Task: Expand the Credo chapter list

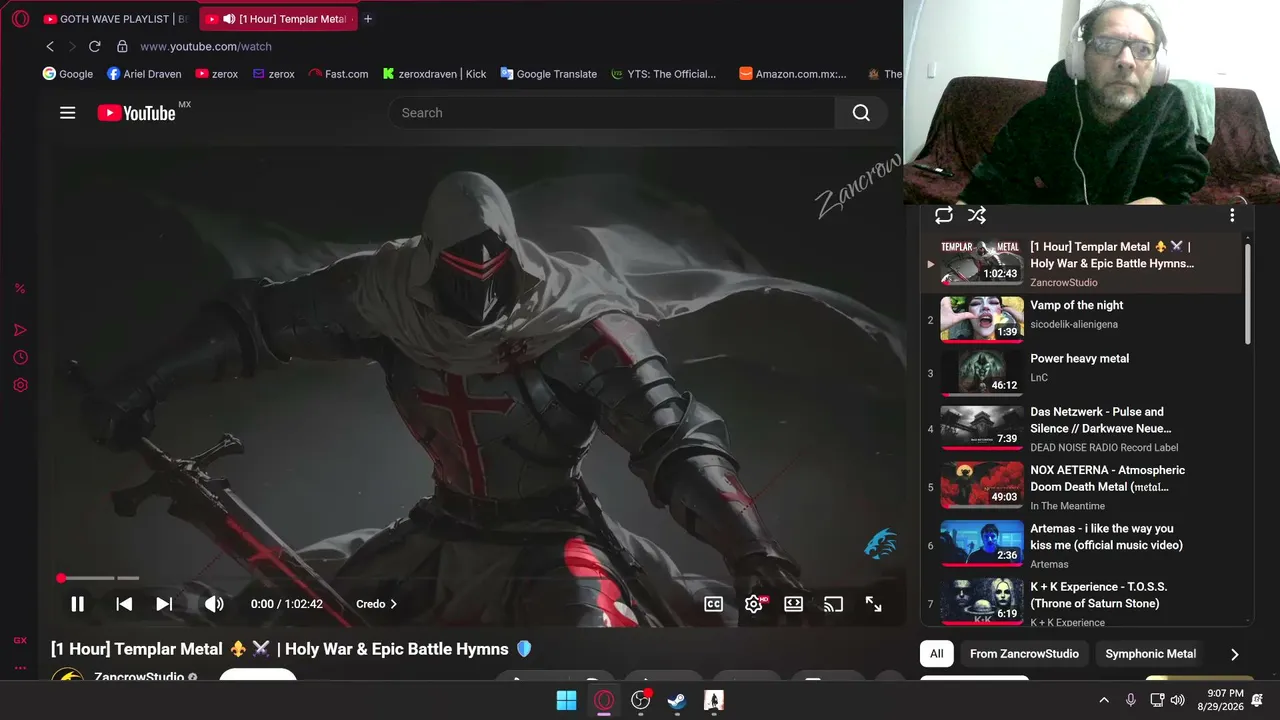Action: (x=376, y=604)
